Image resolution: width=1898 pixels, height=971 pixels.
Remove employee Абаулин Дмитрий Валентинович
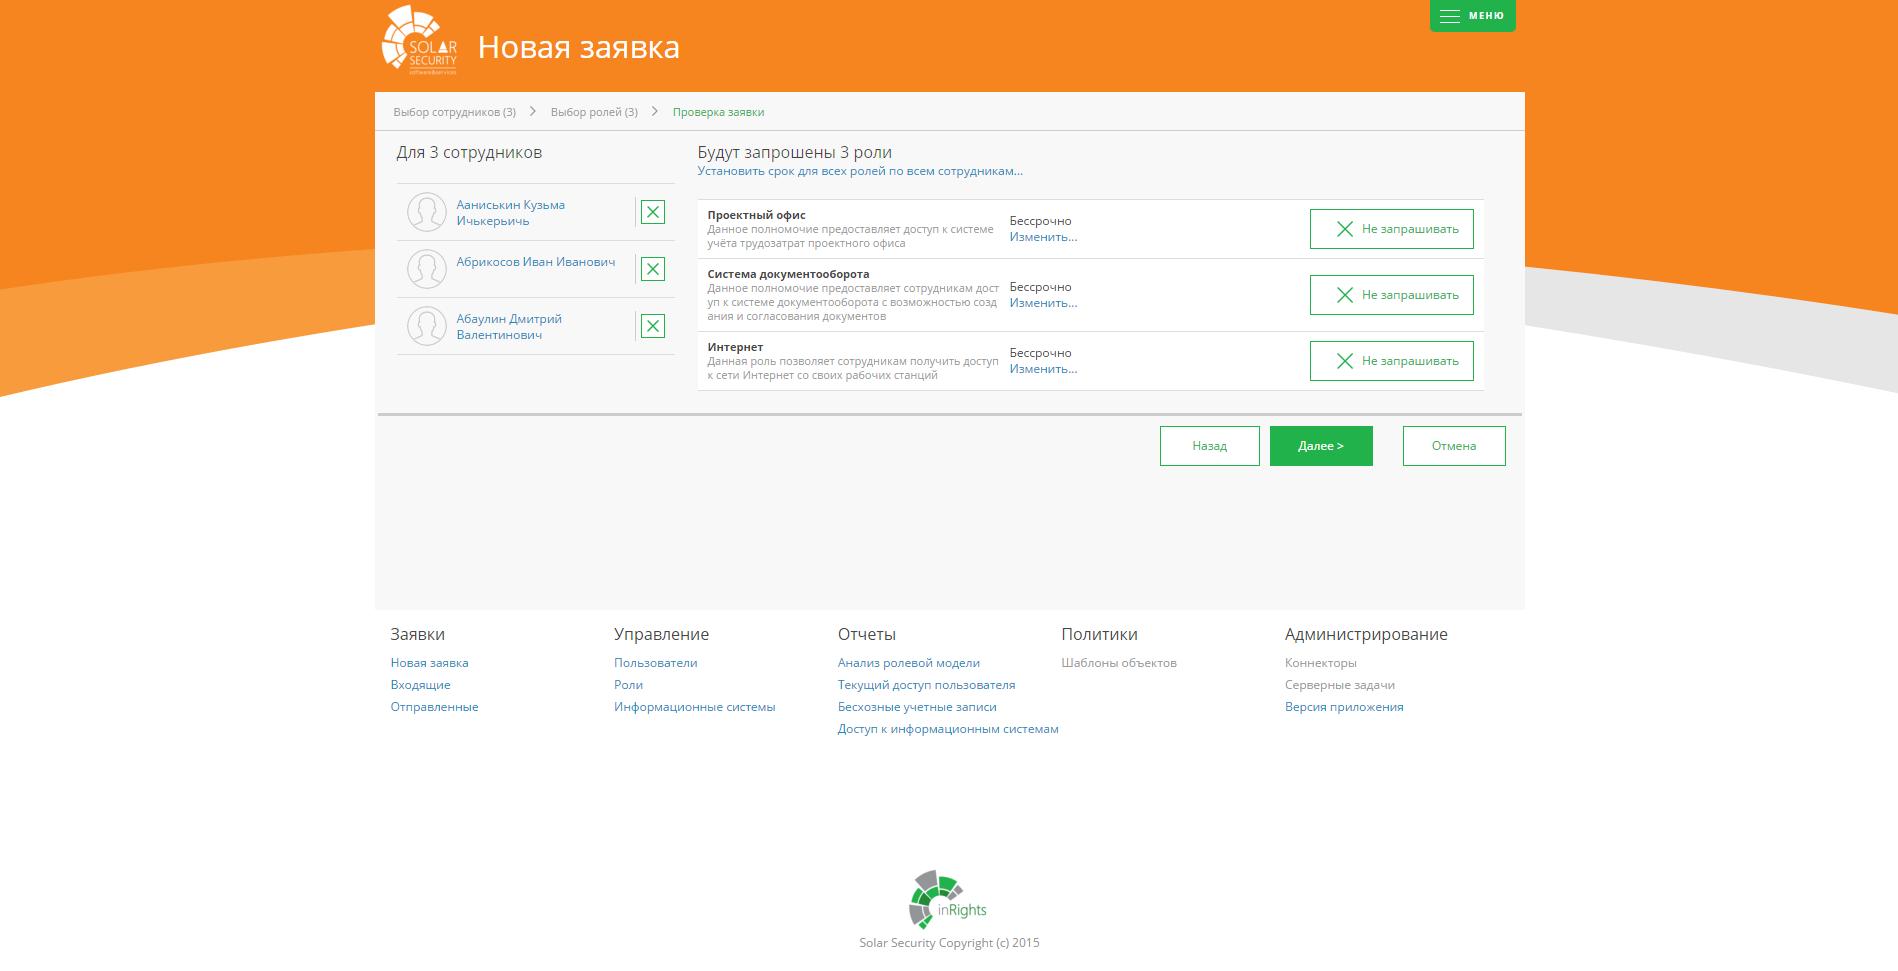tap(653, 326)
